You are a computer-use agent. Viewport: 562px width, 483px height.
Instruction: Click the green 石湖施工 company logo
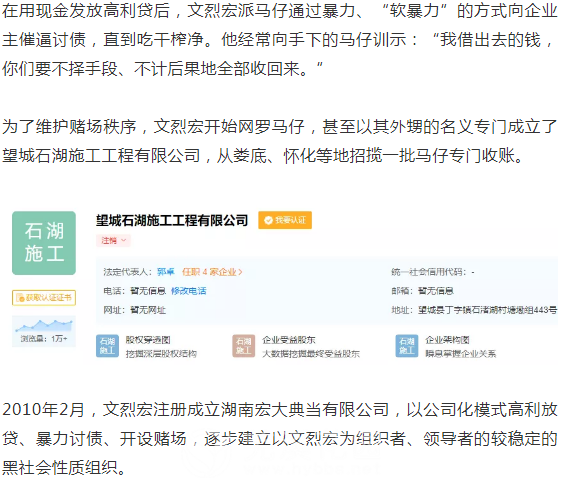click(x=44, y=243)
